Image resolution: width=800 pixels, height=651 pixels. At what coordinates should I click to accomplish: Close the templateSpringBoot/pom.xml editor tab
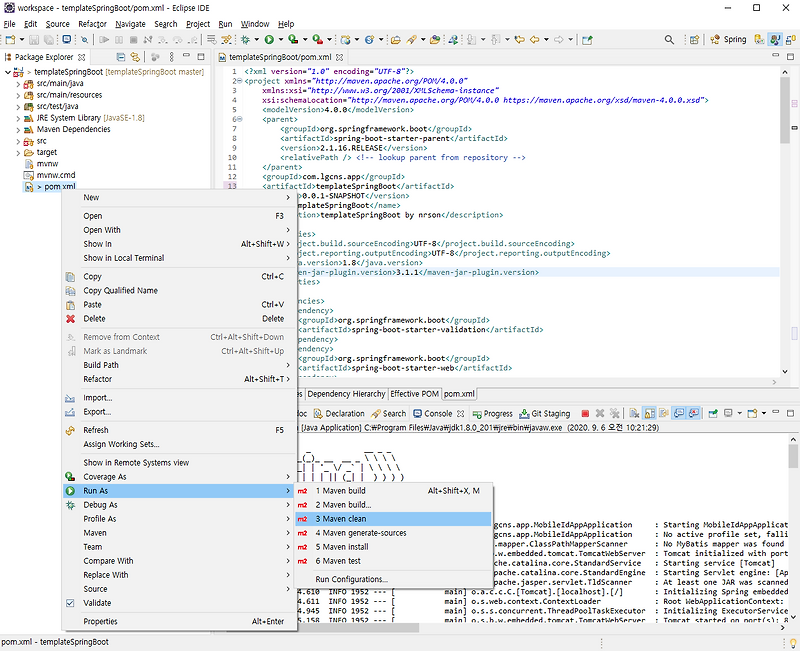coord(340,57)
